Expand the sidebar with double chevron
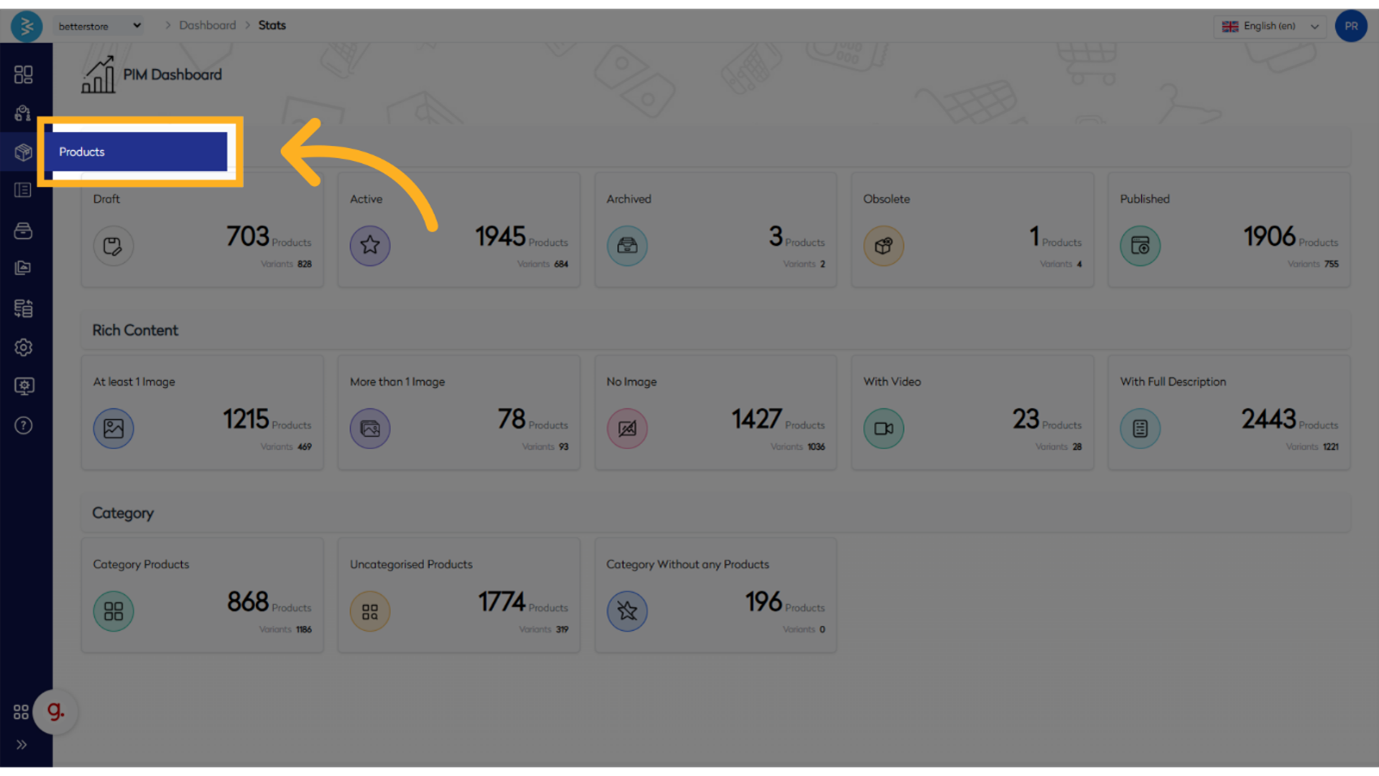Image resolution: width=1379 pixels, height=776 pixels. click(21, 745)
